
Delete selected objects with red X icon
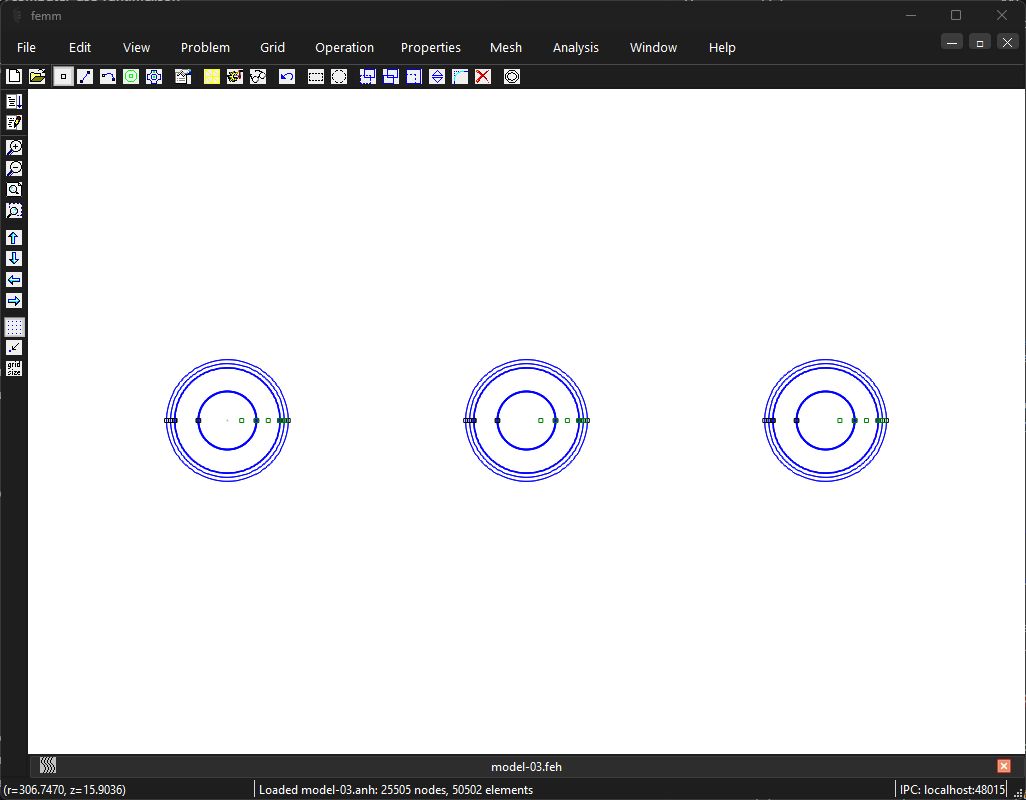click(483, 77)
